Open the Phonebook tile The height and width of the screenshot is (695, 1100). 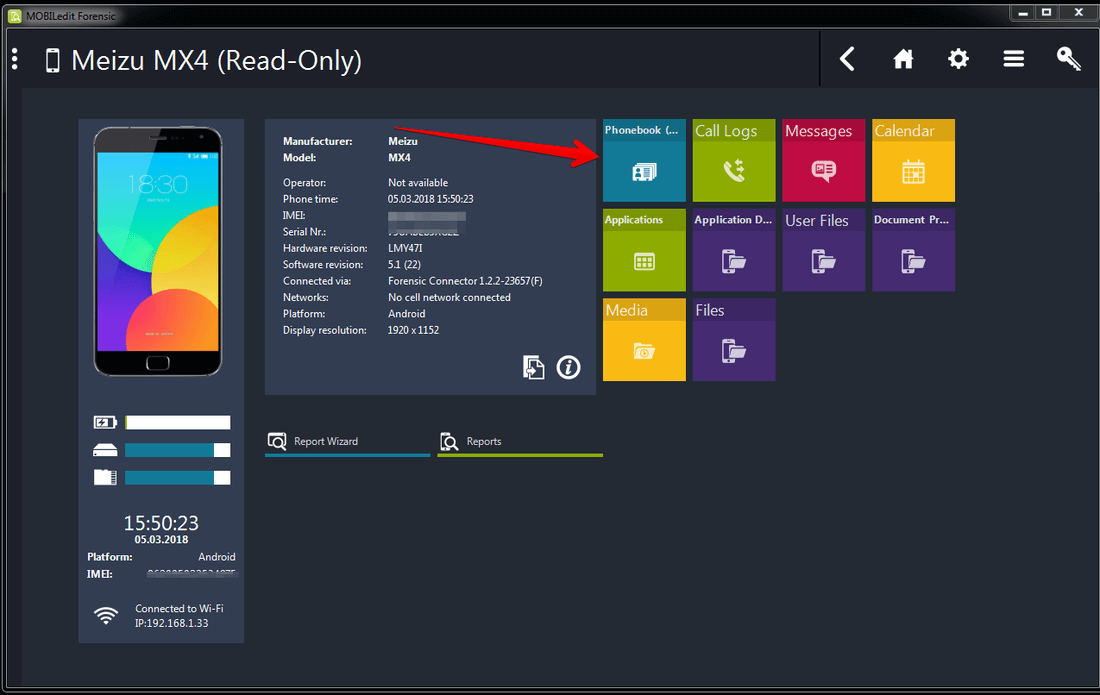(x=644, y=161)
